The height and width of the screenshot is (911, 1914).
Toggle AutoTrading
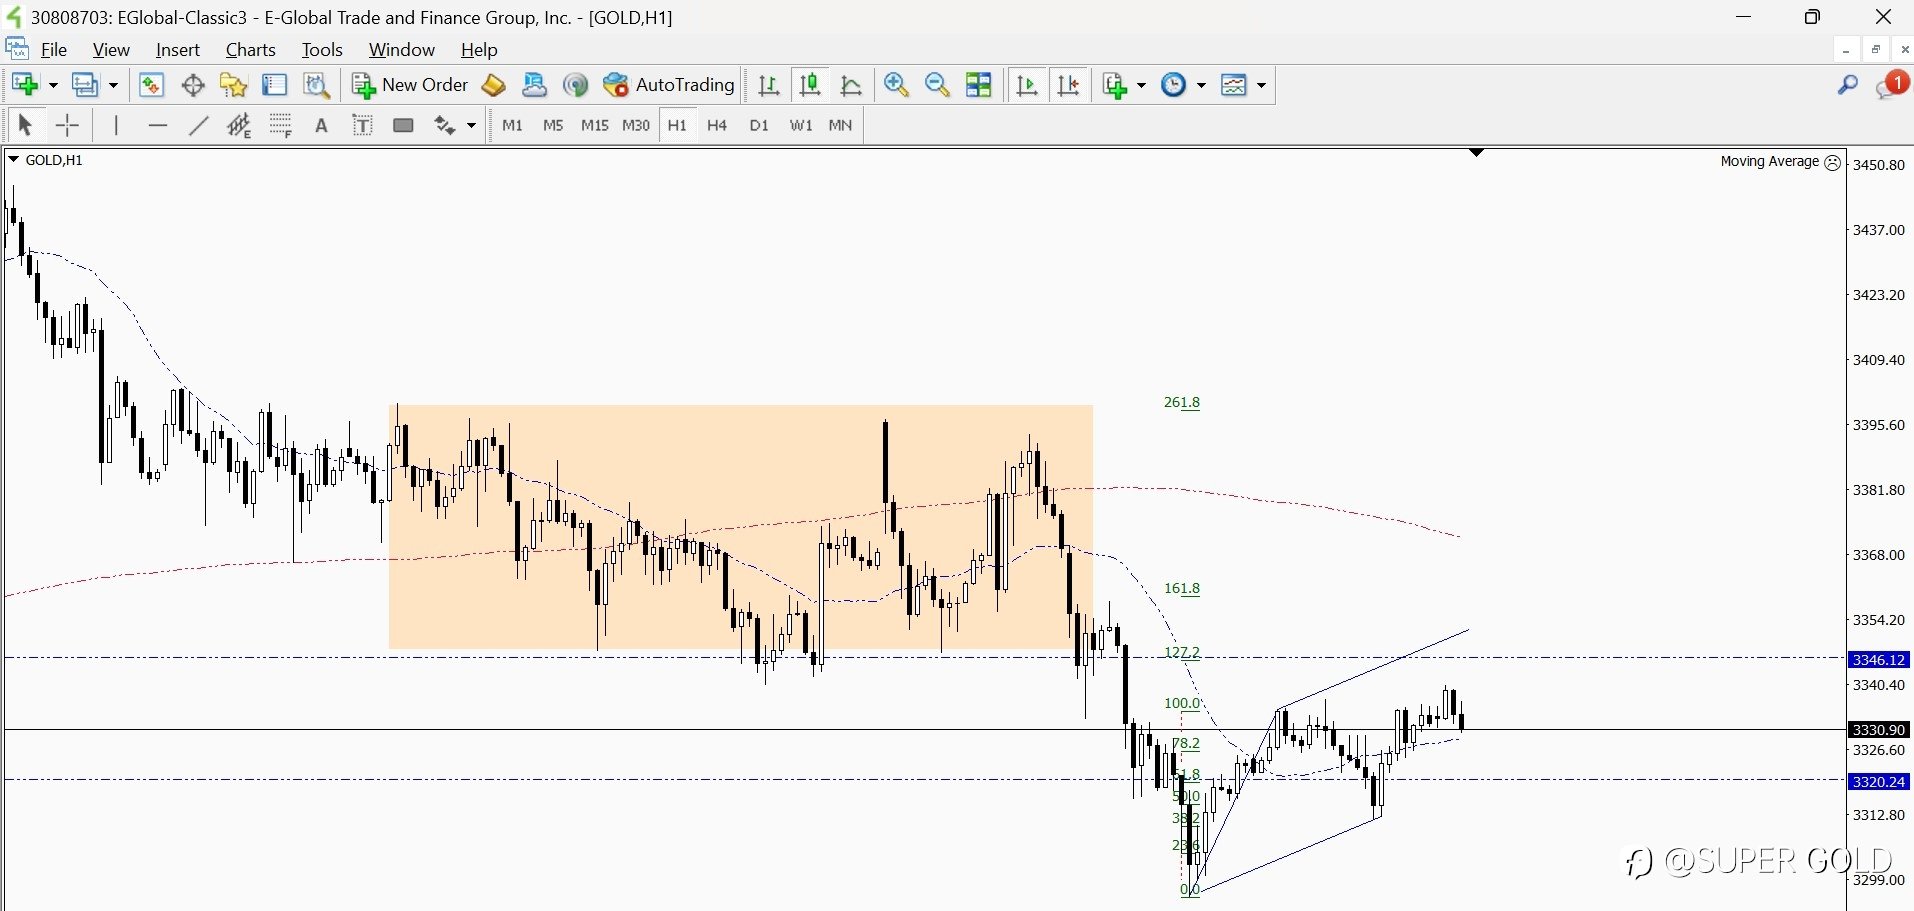[669, 85]
